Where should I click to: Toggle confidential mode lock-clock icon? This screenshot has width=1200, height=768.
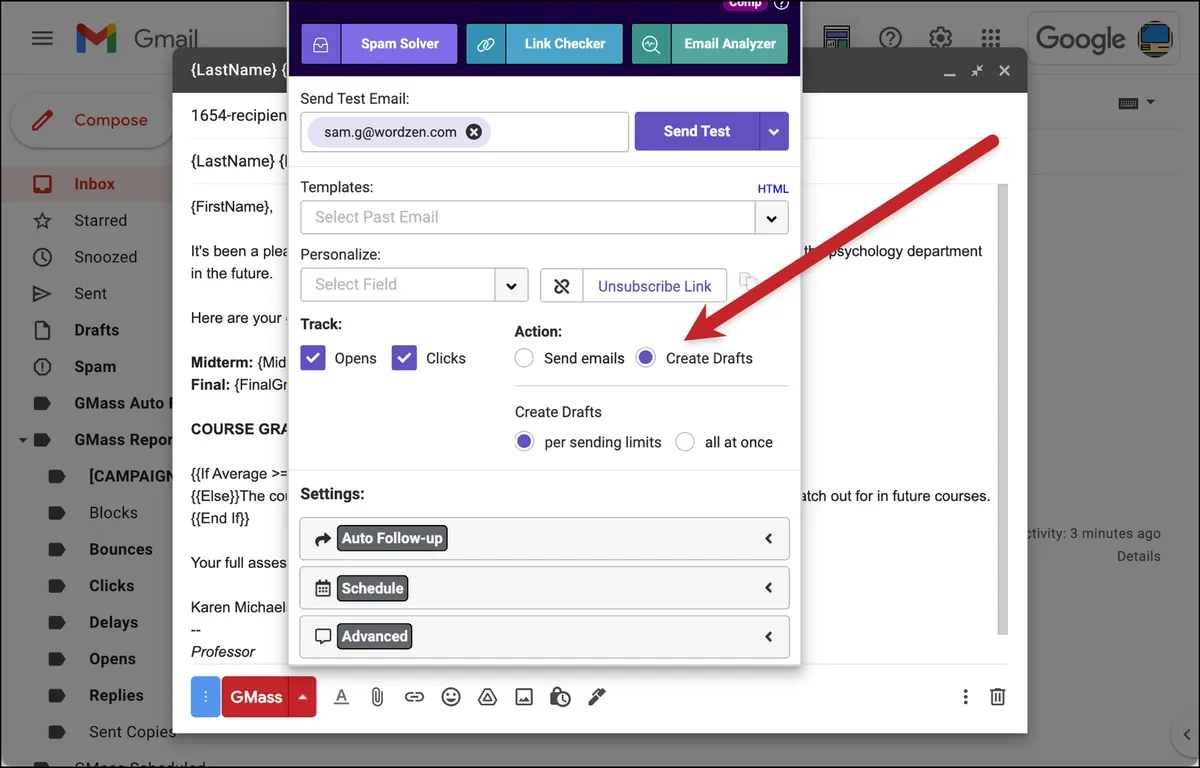point(560,697)
